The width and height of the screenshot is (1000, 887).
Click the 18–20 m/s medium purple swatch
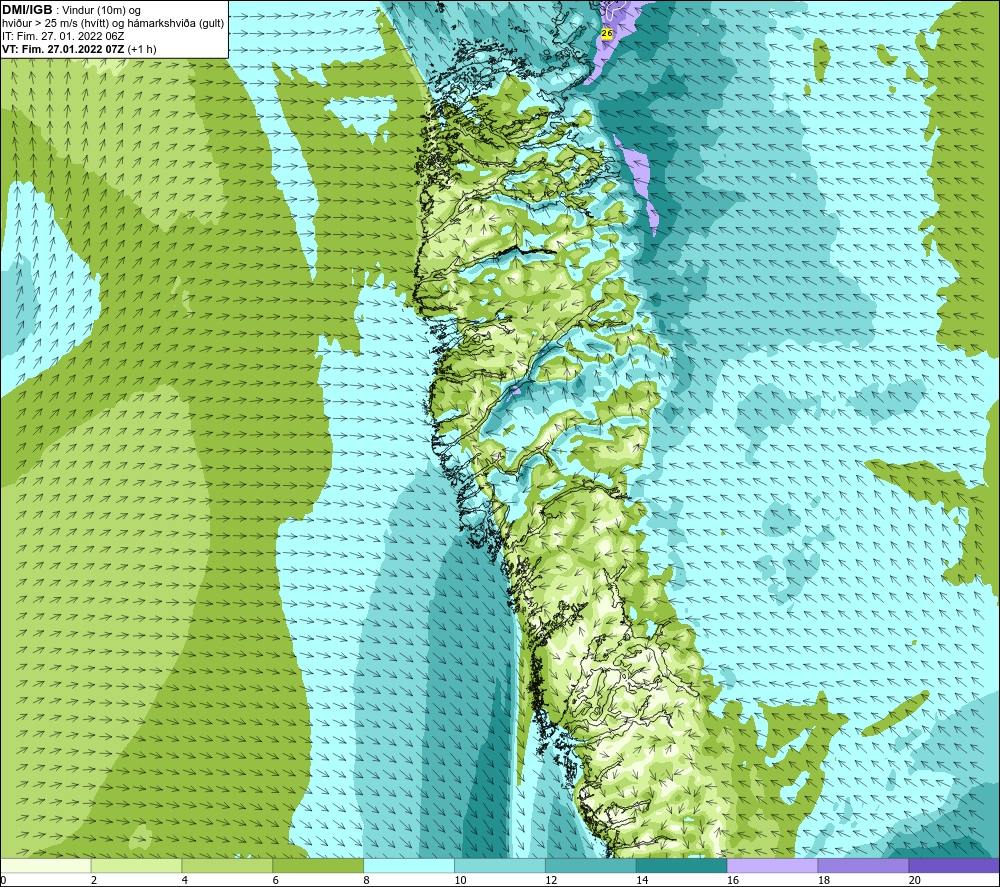pyautogui.click(x=864, y=865)
